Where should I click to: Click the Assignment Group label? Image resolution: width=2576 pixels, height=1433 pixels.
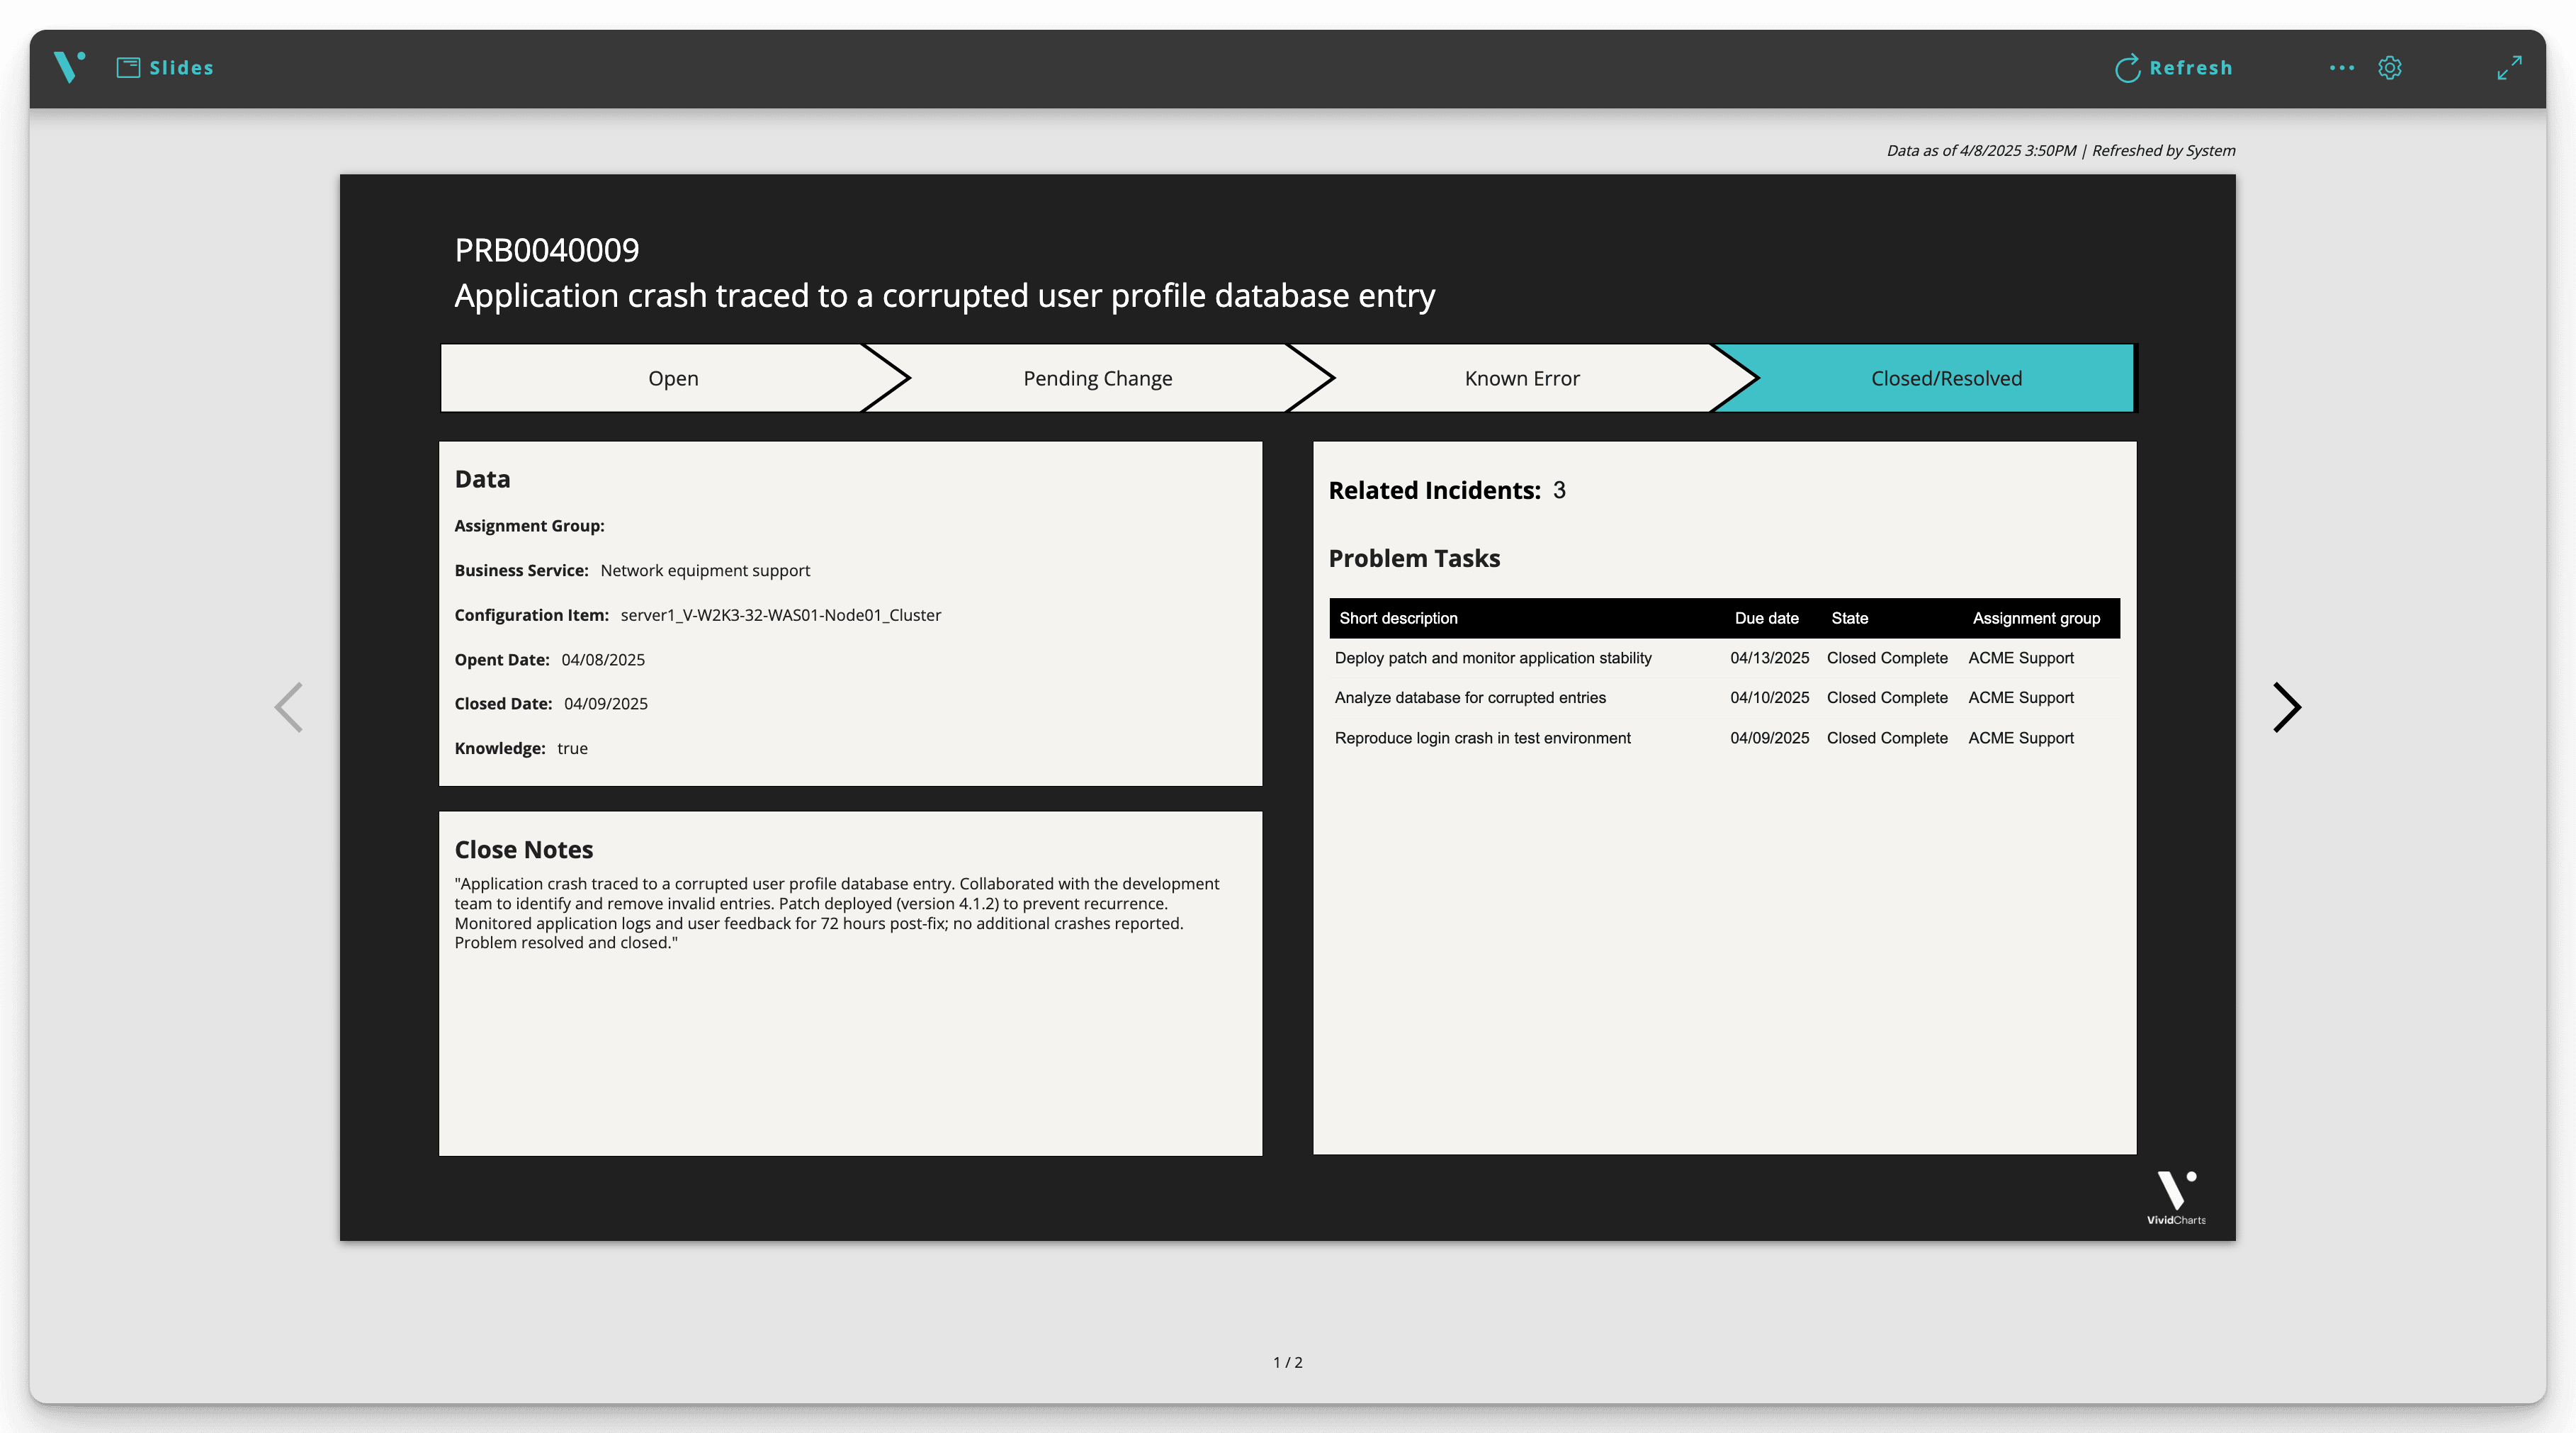(x=529, y=526)
